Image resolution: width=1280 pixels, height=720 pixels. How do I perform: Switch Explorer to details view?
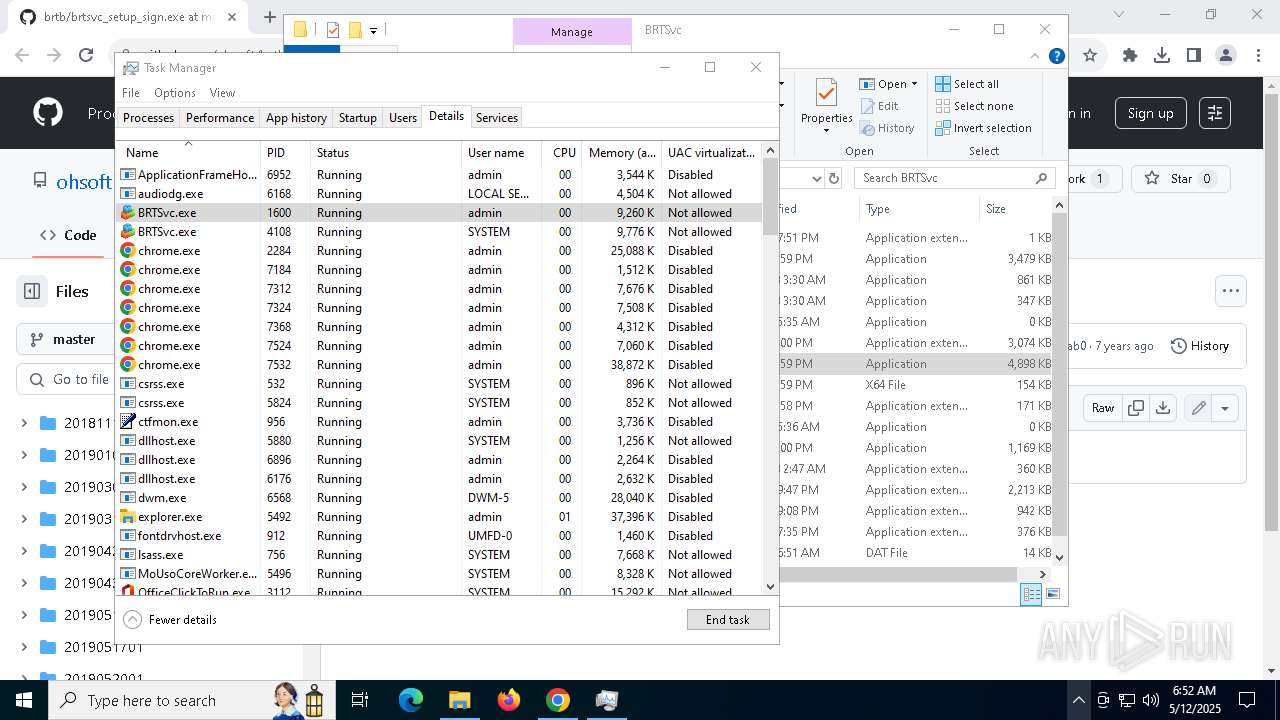[x=1031, y=594]
